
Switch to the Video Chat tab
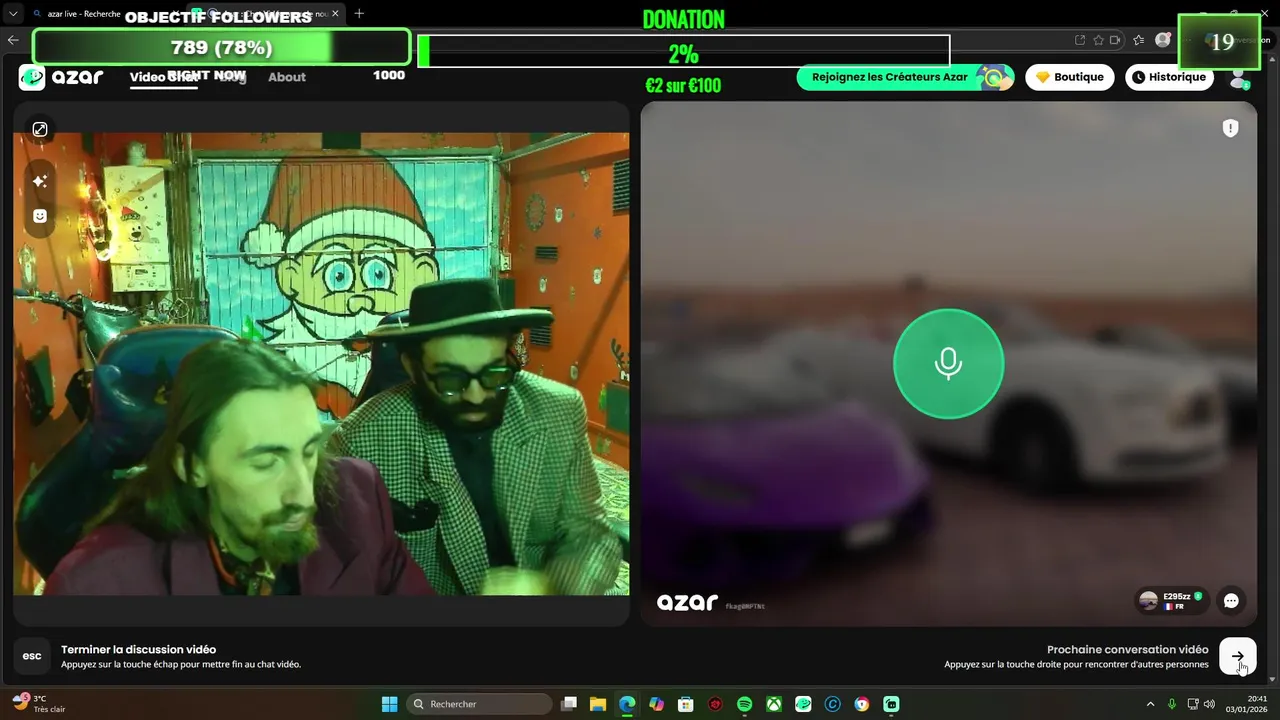pos(162,77)
